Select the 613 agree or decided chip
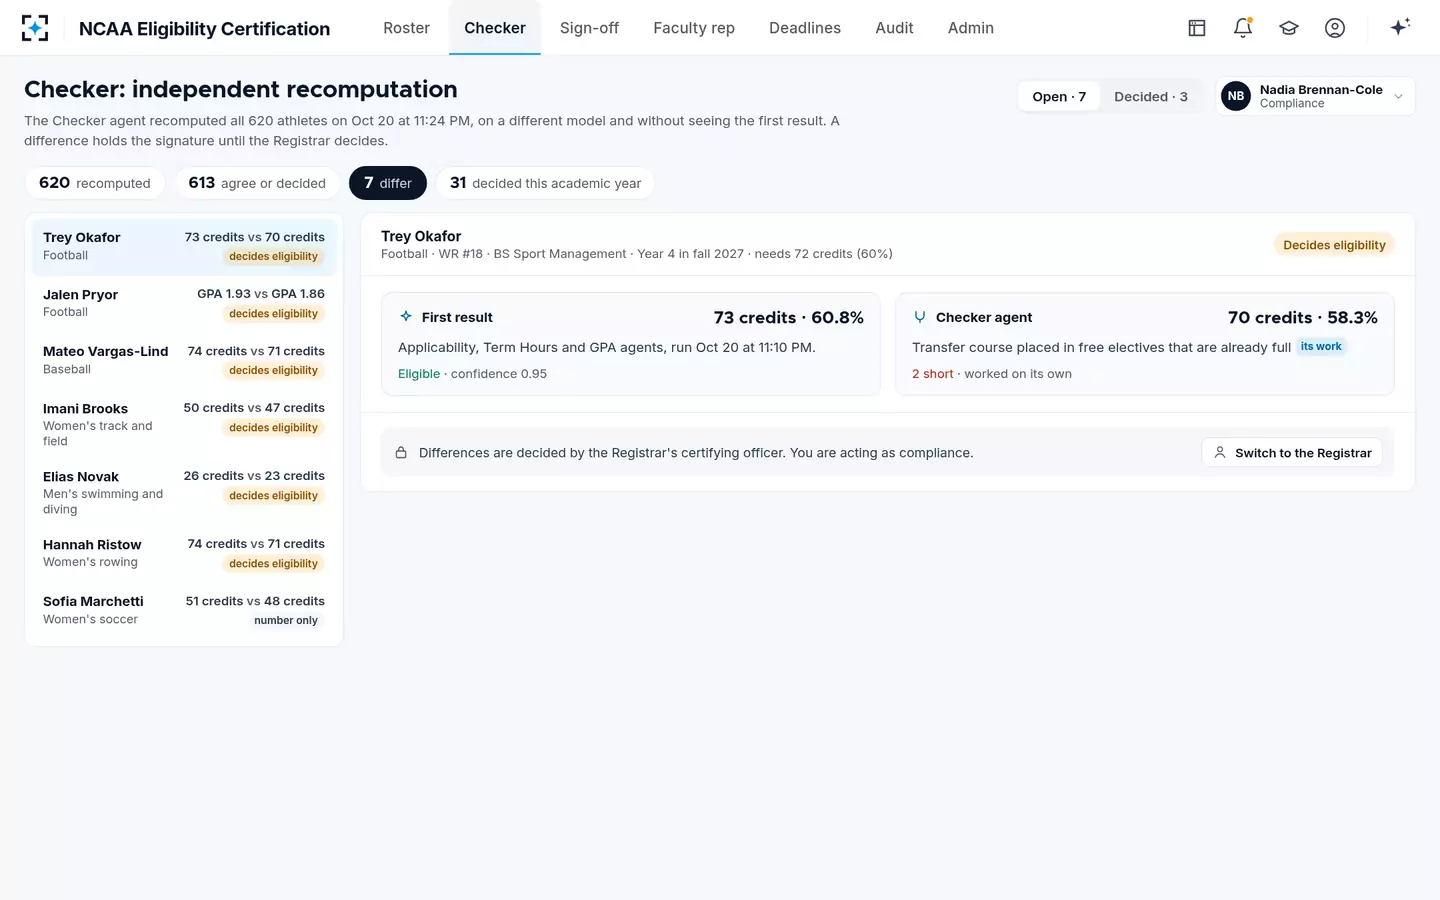The width and height of the screenshot is (1440, 900). tap(257, 183)
